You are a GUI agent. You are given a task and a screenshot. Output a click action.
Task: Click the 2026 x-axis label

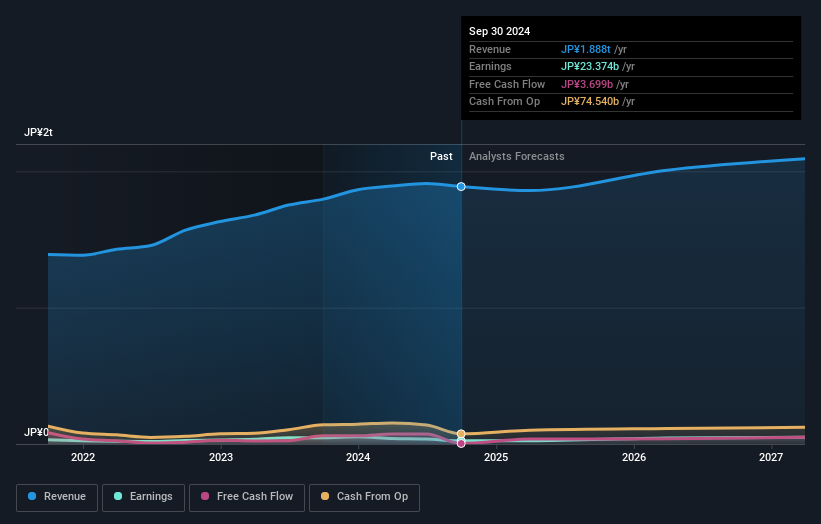tap(634, 457)
